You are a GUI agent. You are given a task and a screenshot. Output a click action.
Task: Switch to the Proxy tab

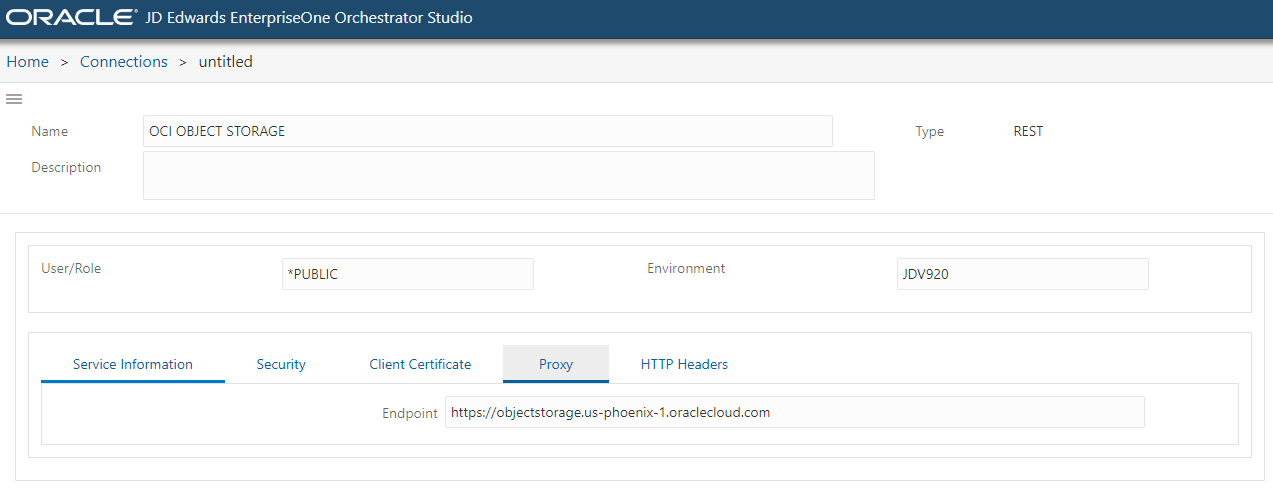(556, 364)
